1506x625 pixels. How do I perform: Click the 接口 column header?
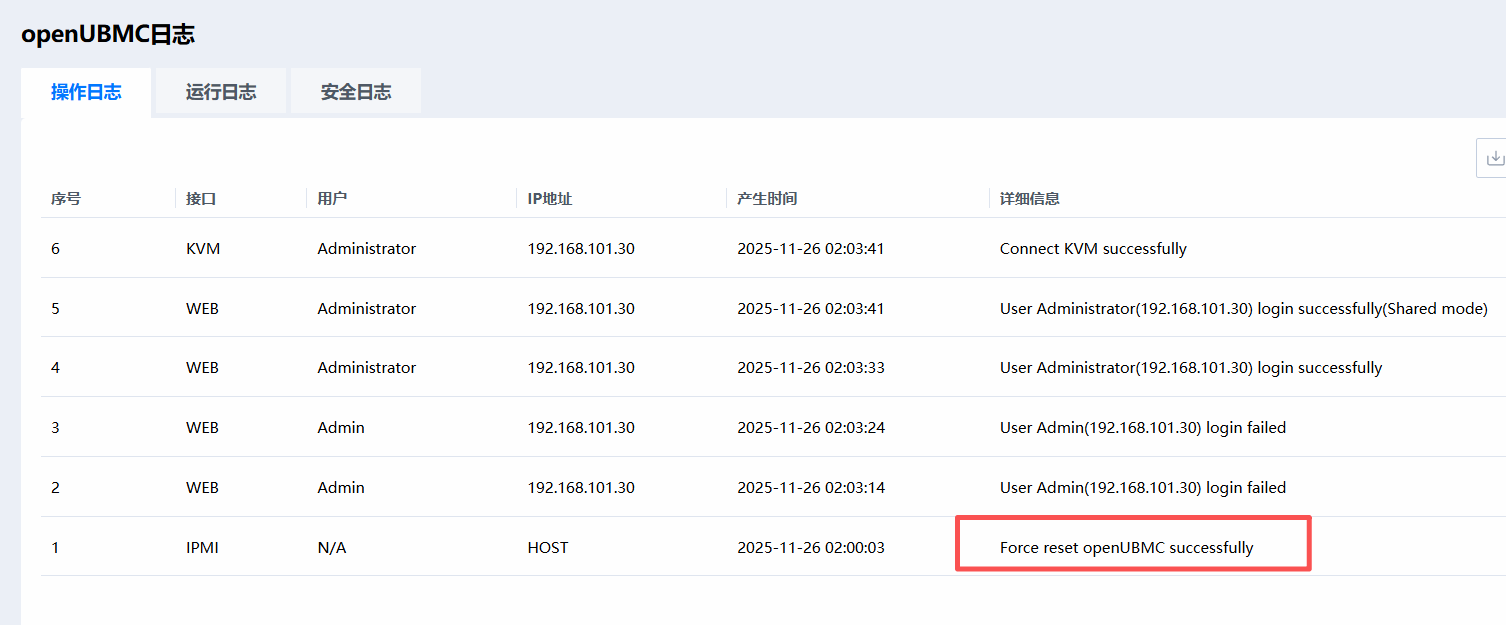point(201,199)
